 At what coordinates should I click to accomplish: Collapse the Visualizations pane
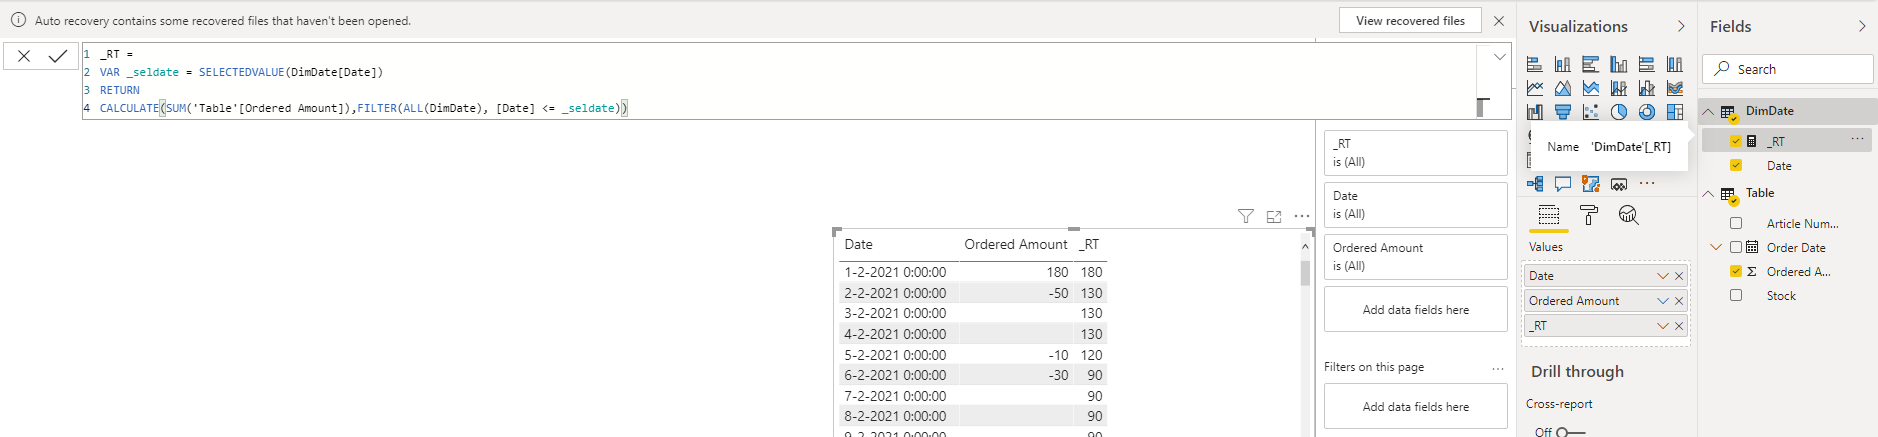click(x=1681, y=26)
